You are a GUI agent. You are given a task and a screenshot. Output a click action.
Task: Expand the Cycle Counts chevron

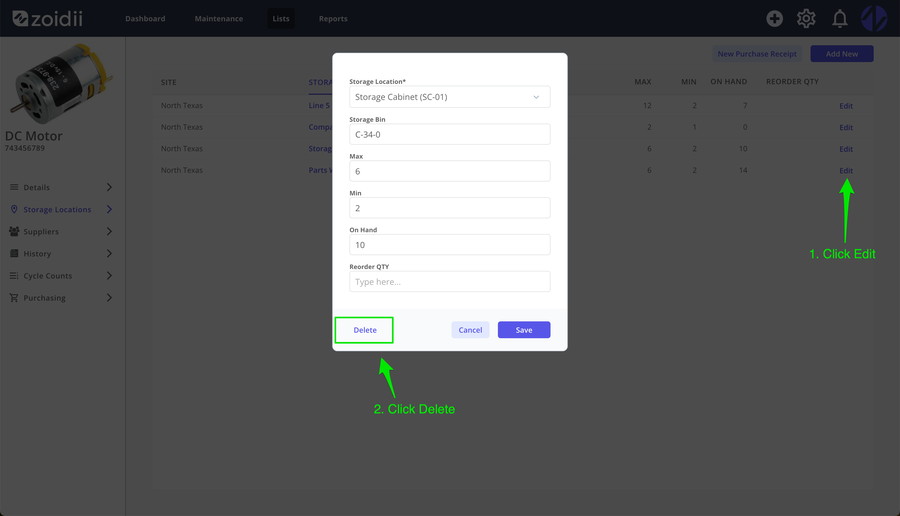[x=109, y=276]
